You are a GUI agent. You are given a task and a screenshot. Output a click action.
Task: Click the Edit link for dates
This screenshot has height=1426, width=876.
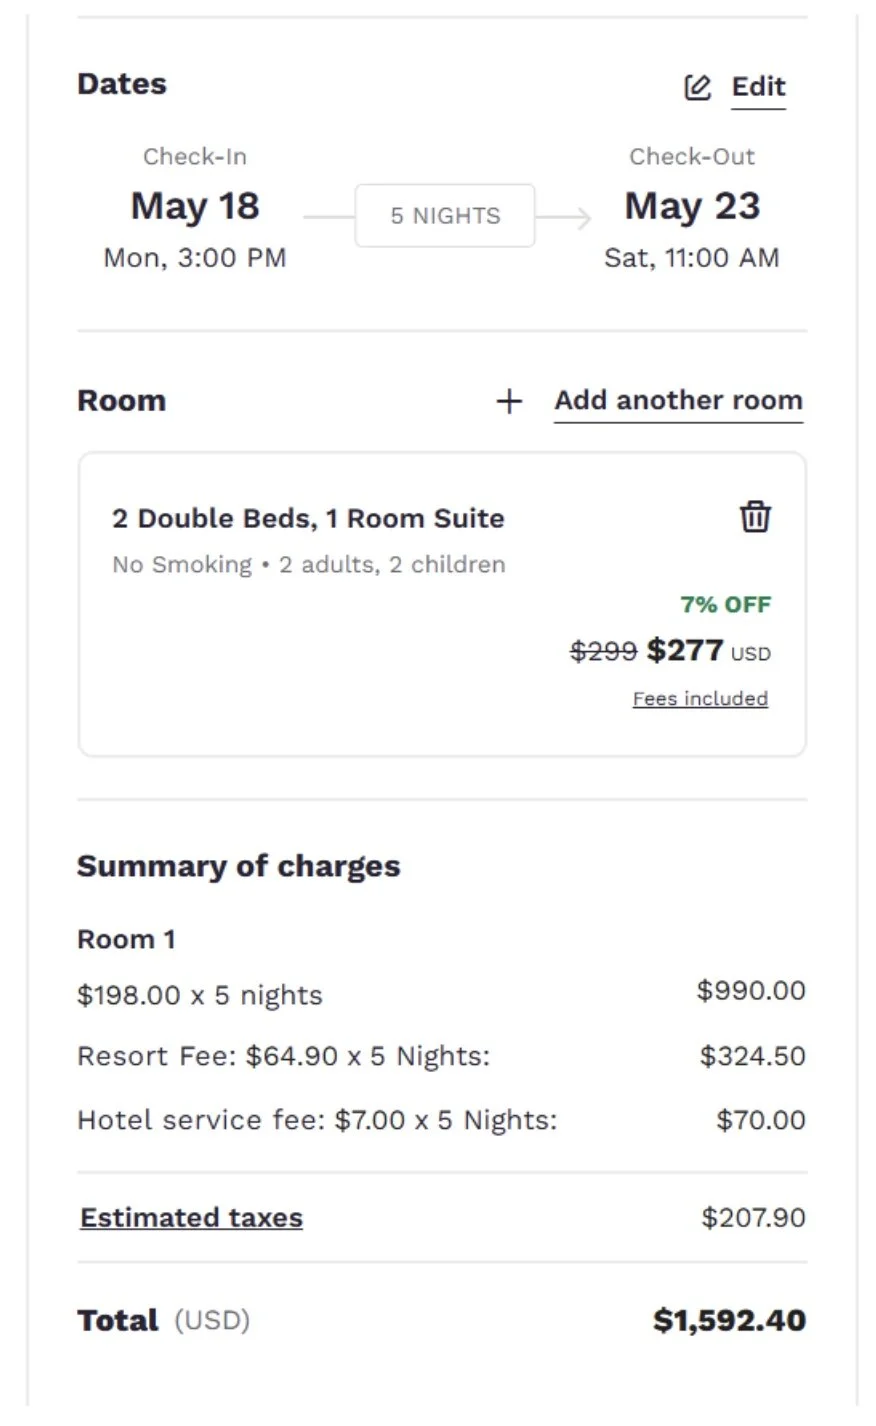coord(758,87)
